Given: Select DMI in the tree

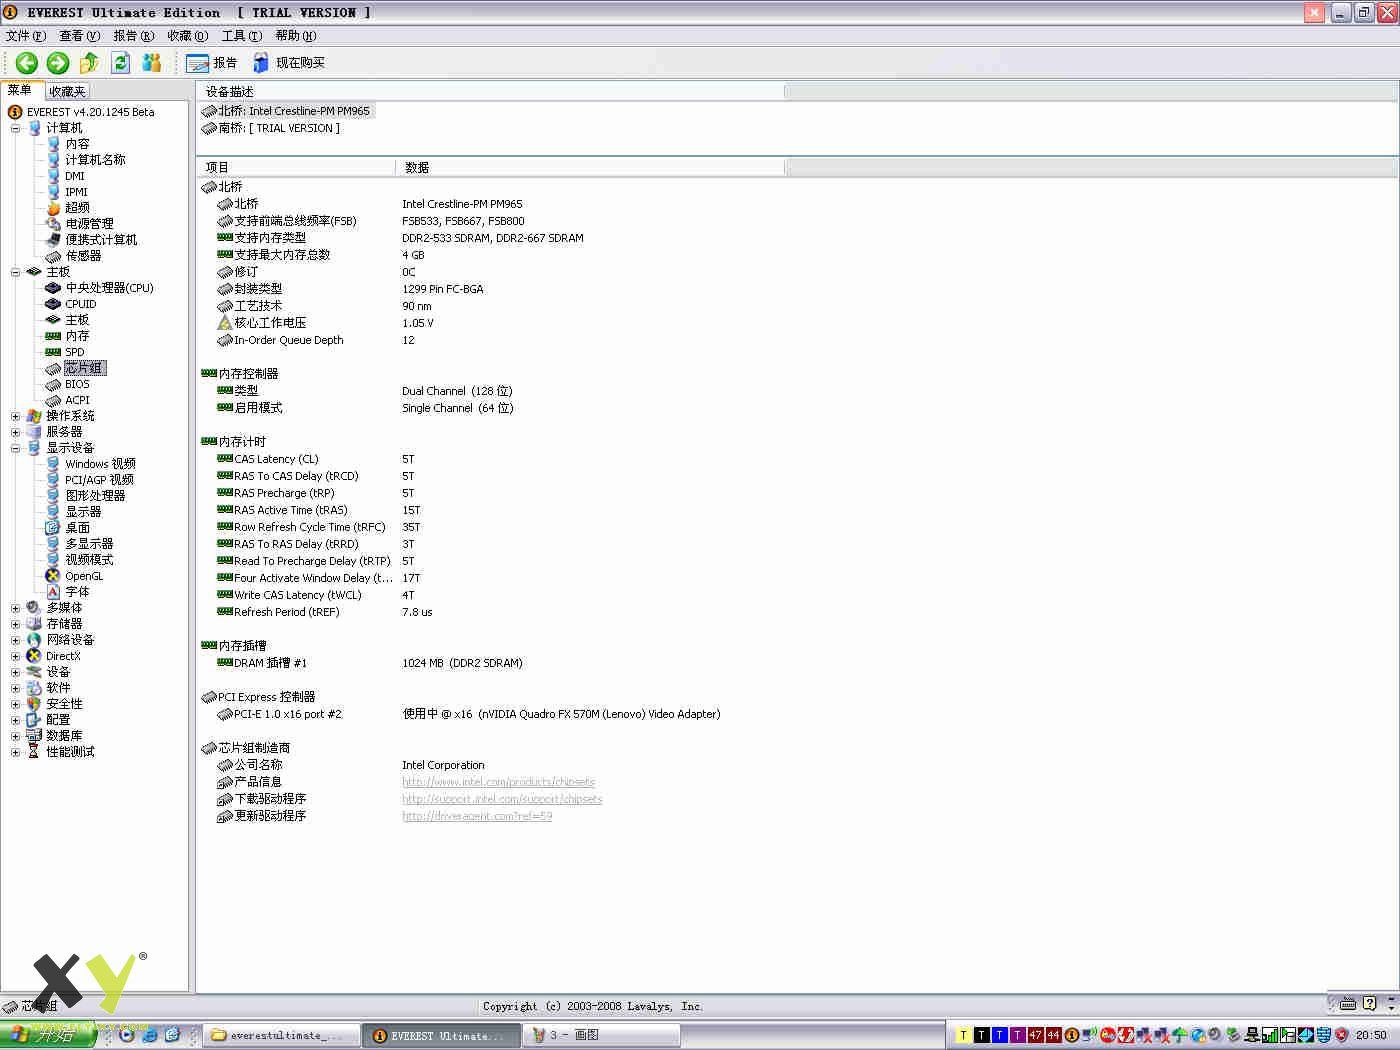Looking at the screenshot, I should coord(75,176).
